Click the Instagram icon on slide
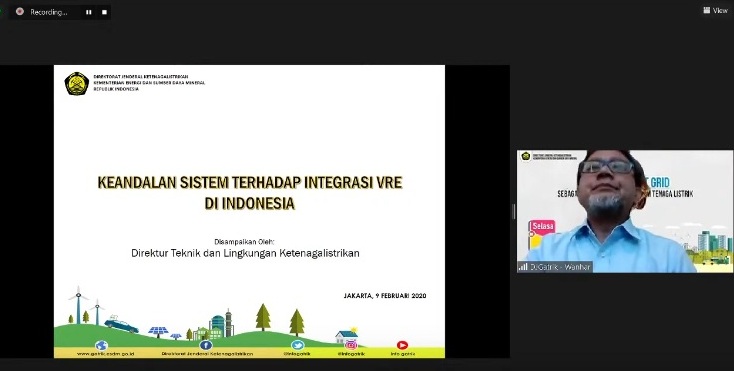Viewport: 734px width, 371px height. pos(351,346)
